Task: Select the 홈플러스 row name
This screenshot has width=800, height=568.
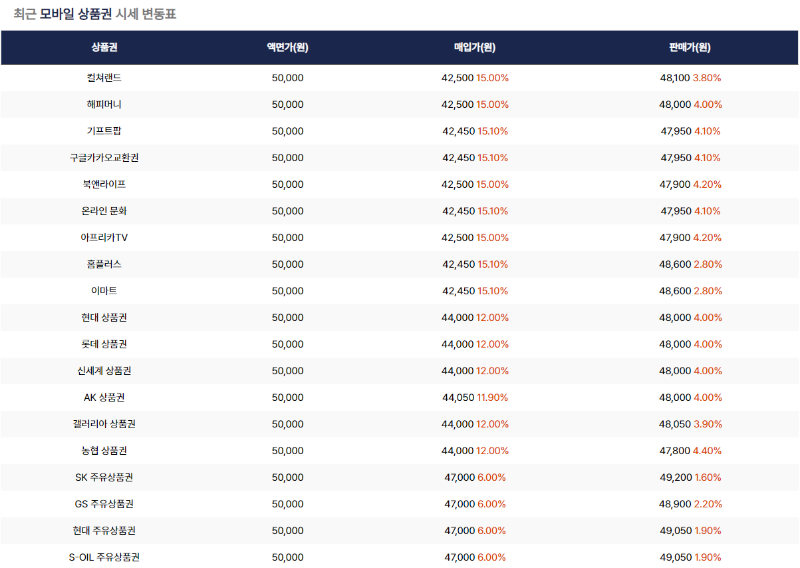Action: [x=104, y=264]
